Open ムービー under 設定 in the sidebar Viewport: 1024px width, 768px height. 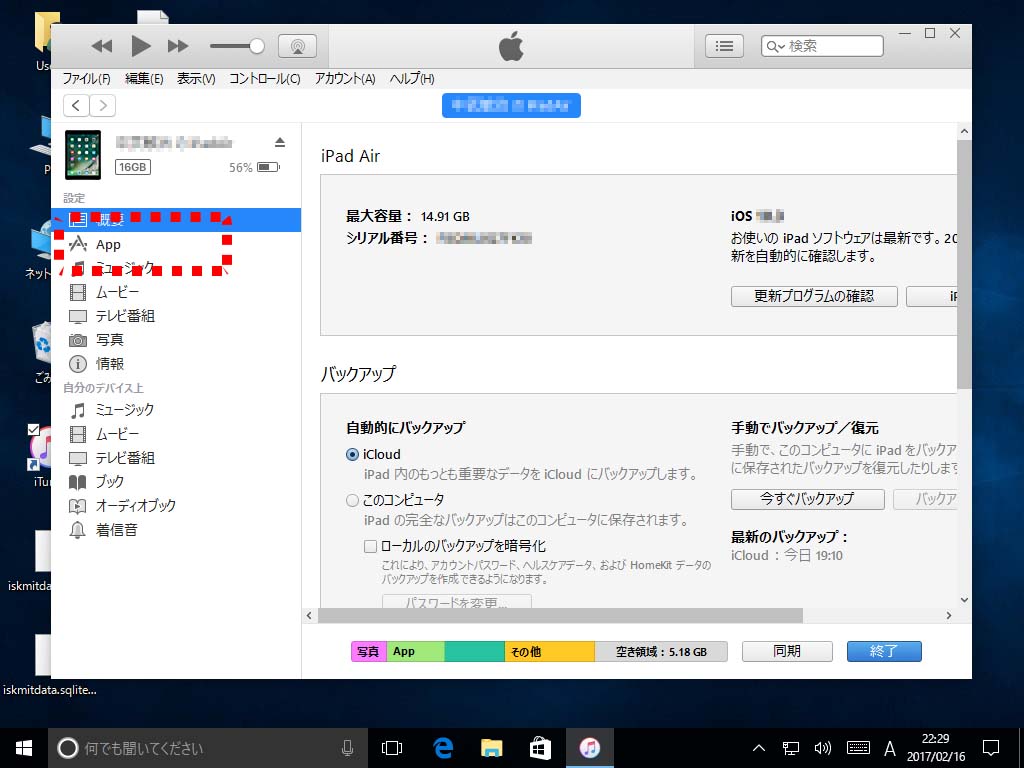(x=117, y=292)
